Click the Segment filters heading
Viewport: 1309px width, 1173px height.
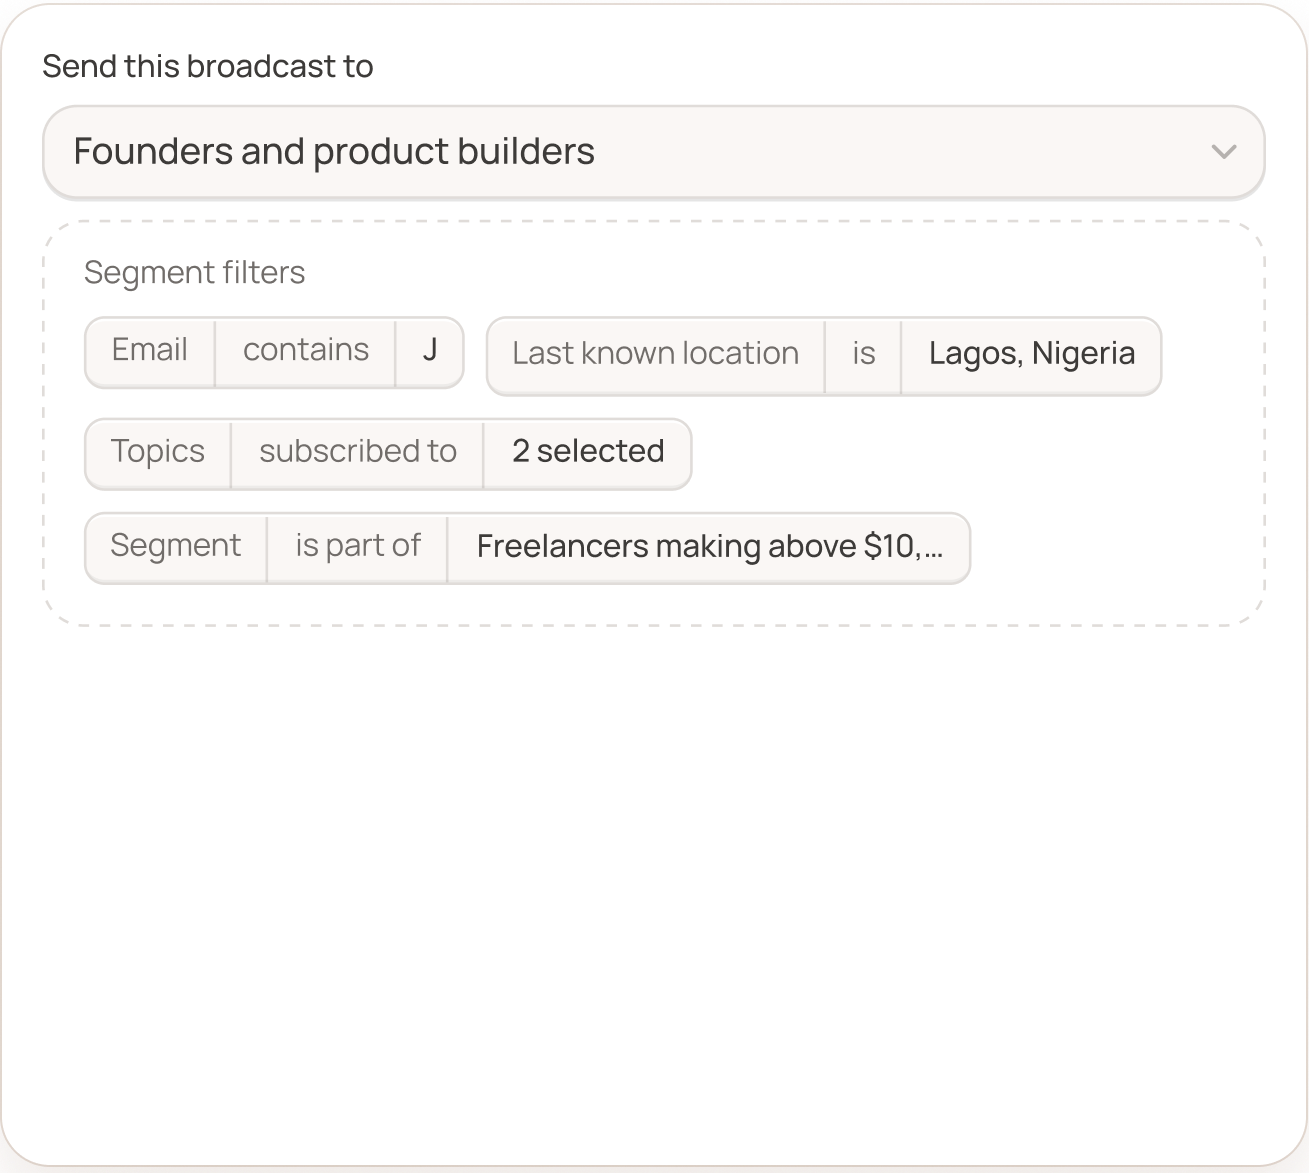(194, 272)
